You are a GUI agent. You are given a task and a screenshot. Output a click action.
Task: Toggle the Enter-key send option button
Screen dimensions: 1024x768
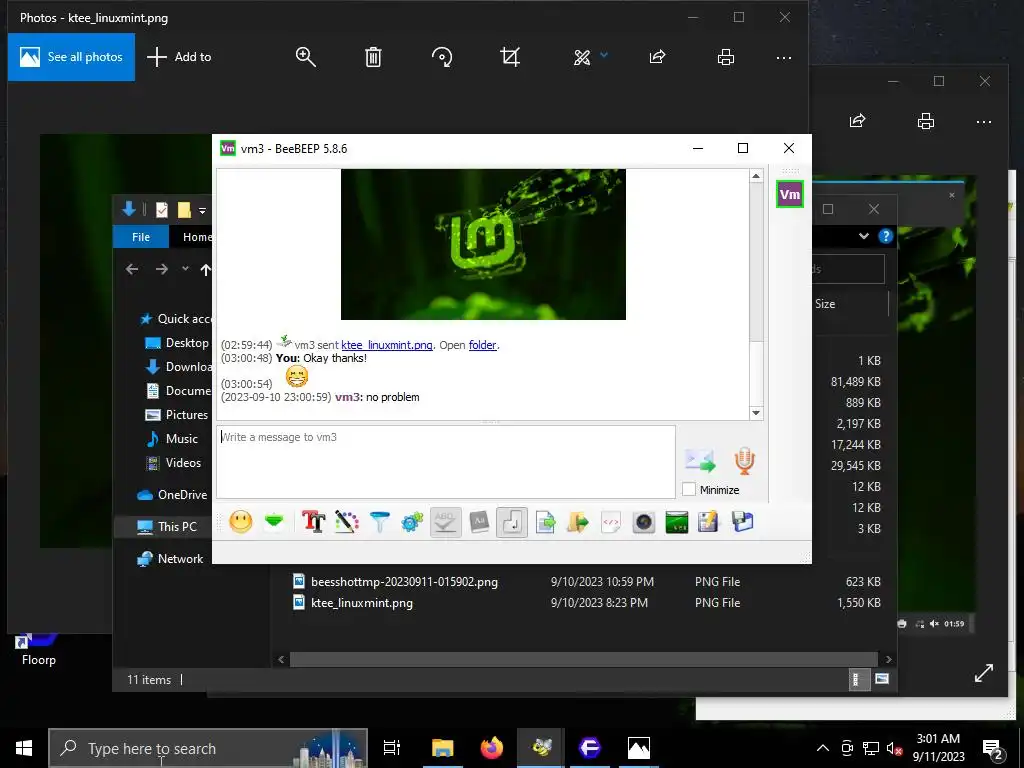512,522
